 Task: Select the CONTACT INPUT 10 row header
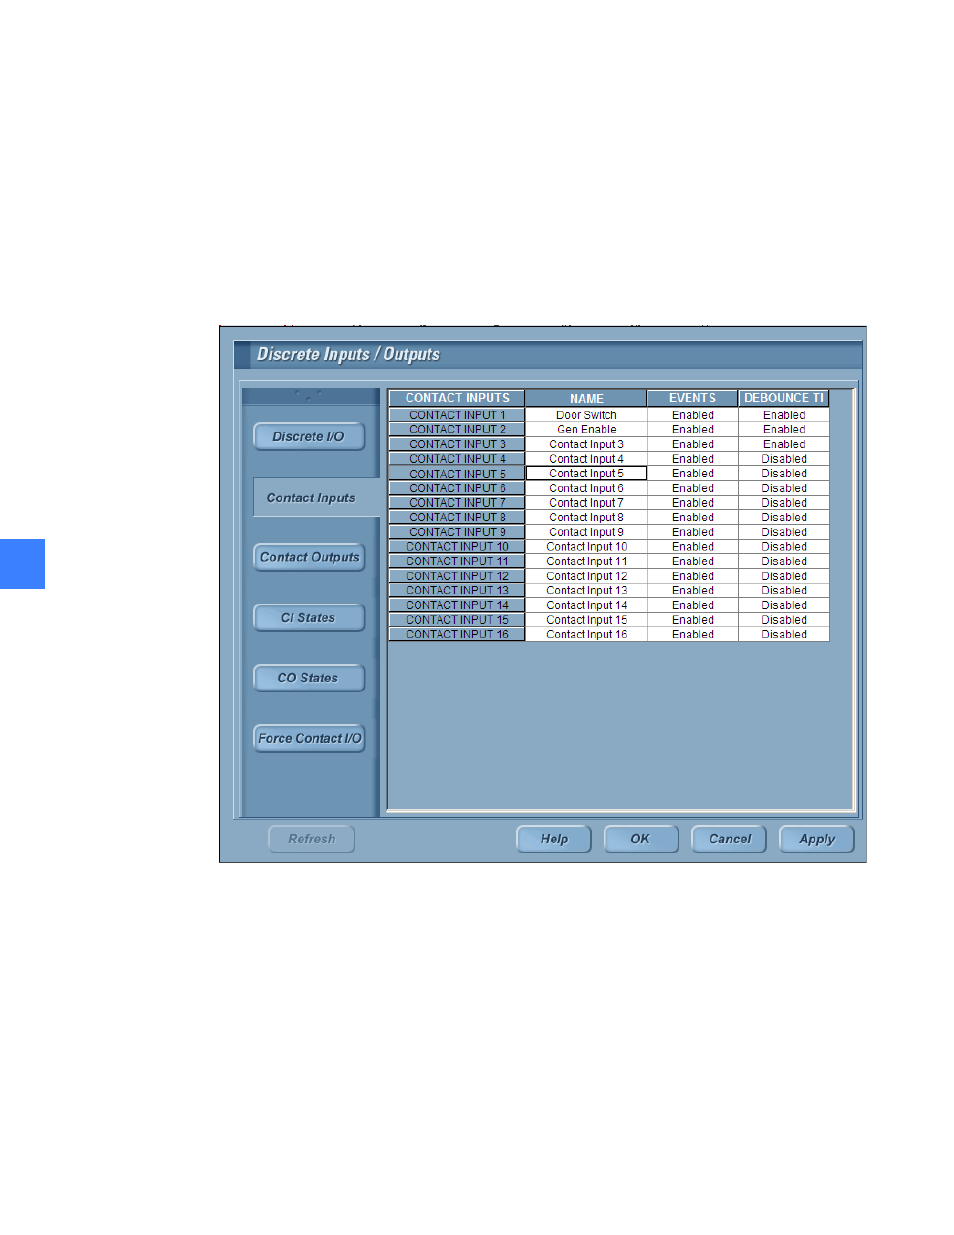457,547
